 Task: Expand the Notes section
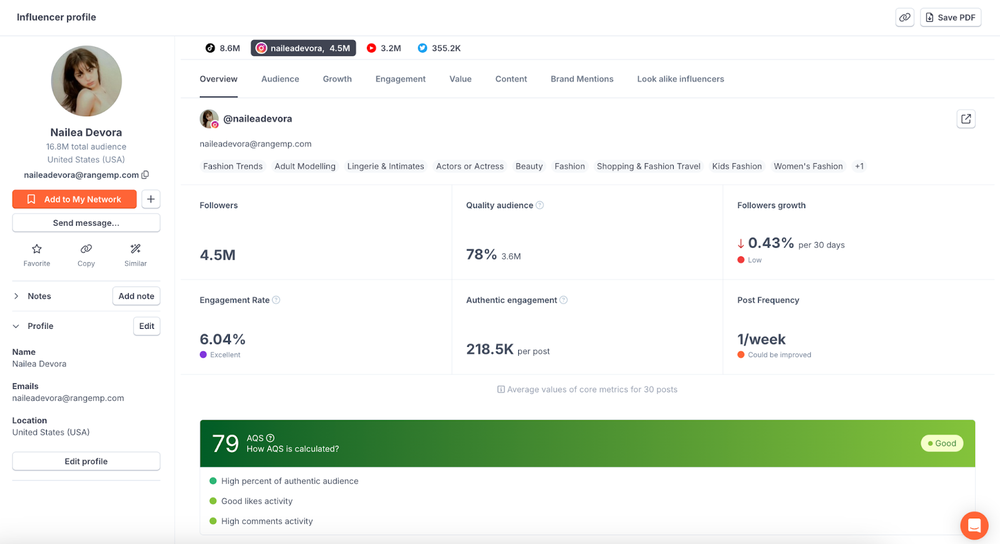coord(16,296)
